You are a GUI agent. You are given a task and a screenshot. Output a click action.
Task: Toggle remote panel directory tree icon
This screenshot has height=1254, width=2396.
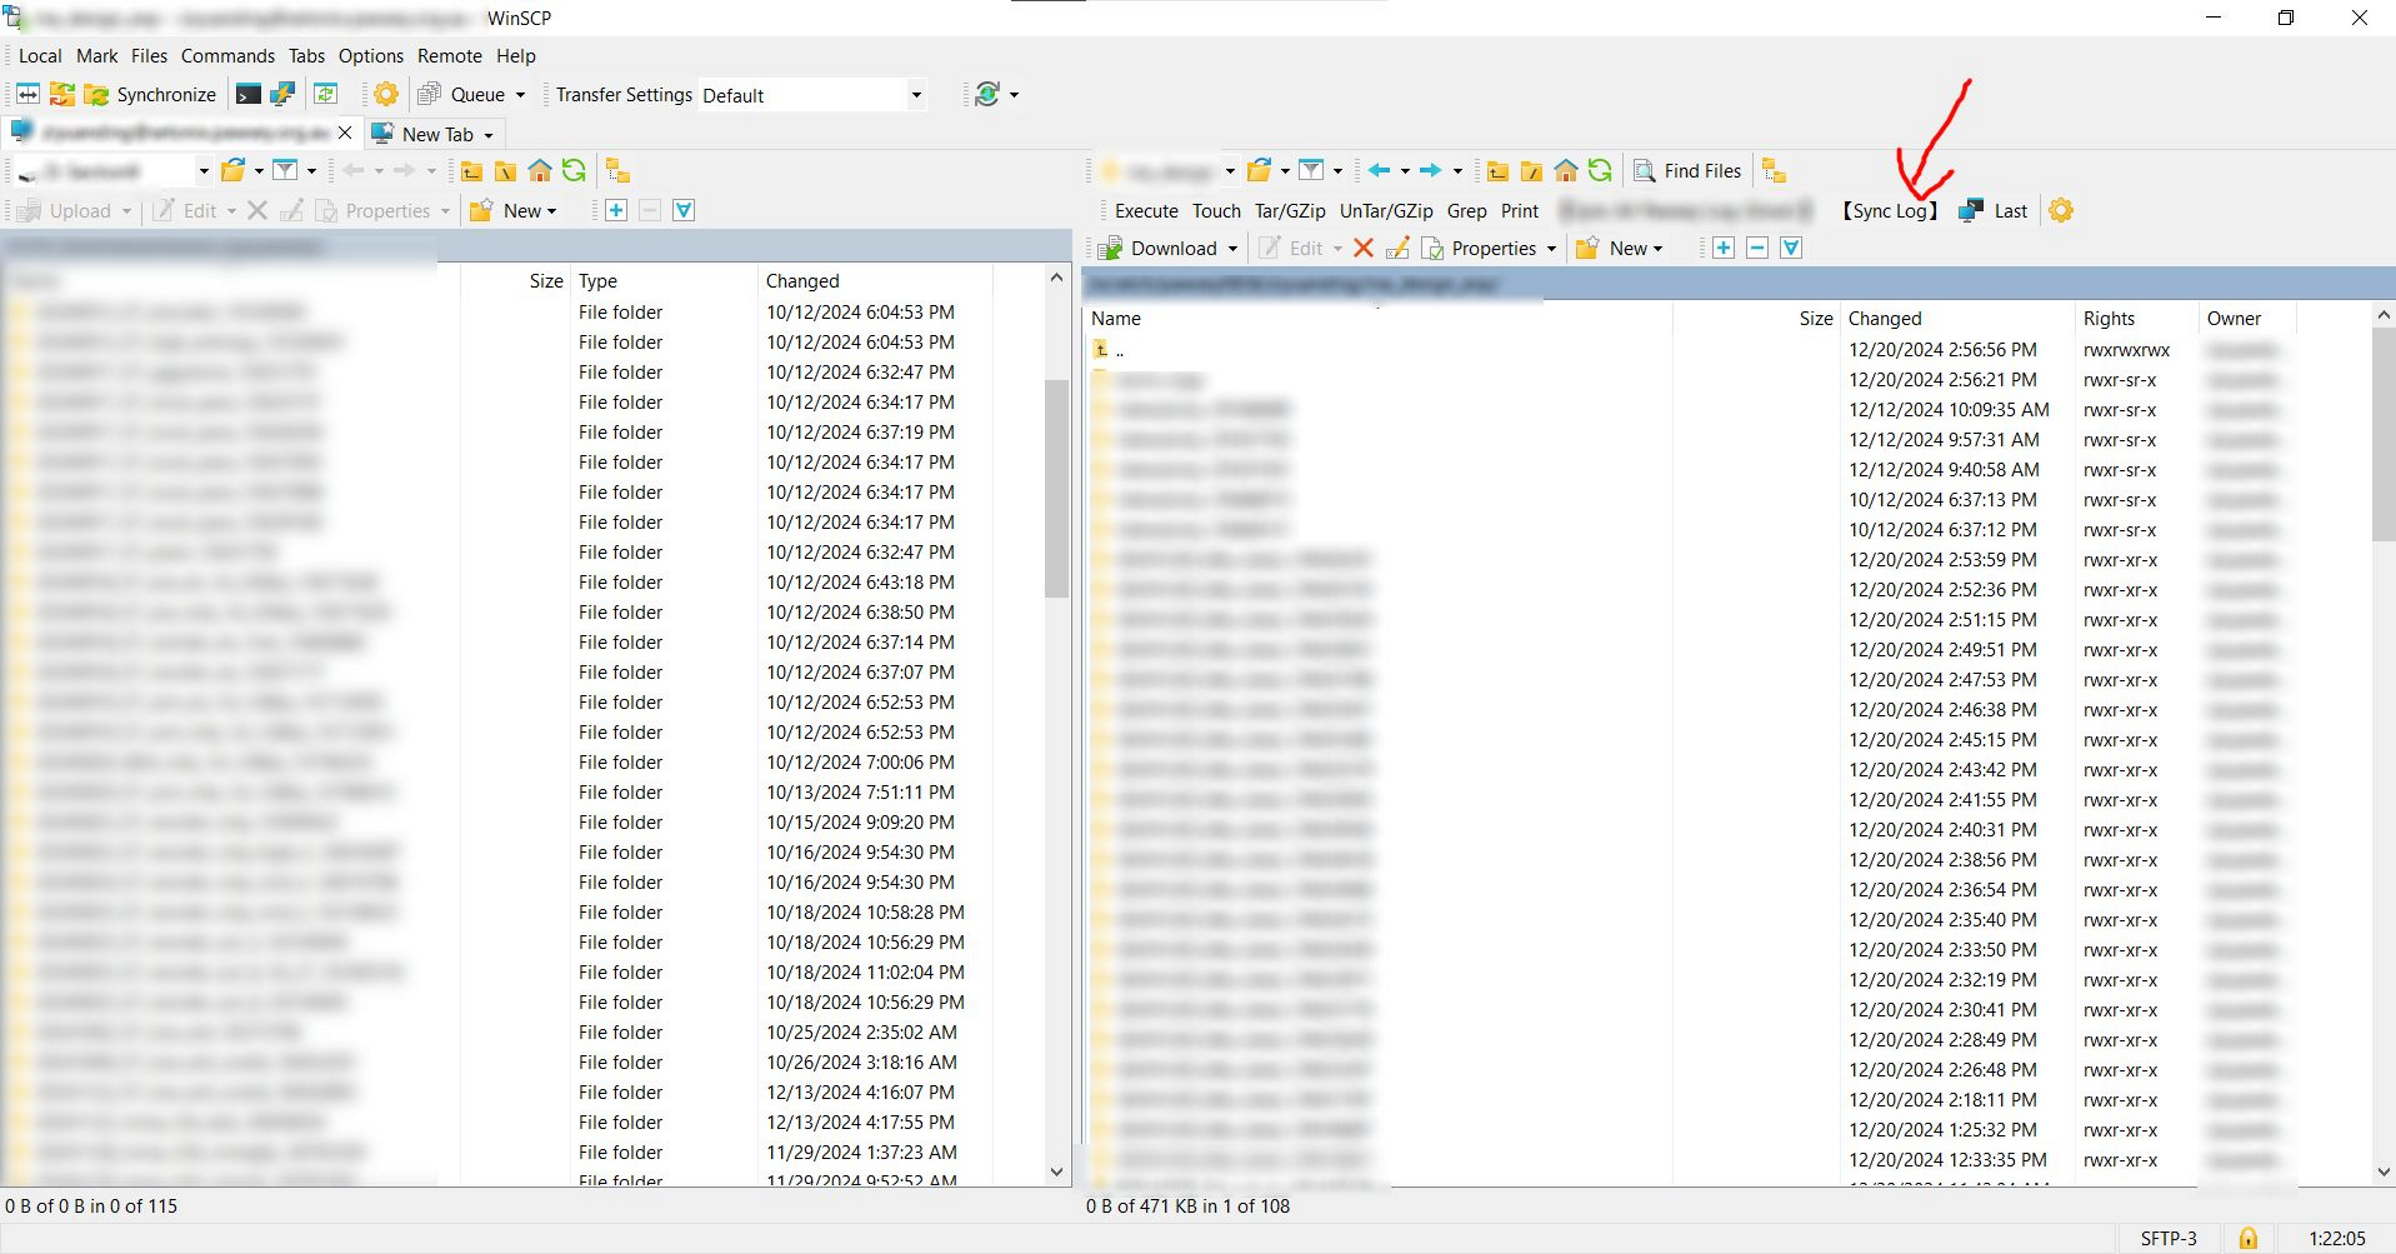1774,171
